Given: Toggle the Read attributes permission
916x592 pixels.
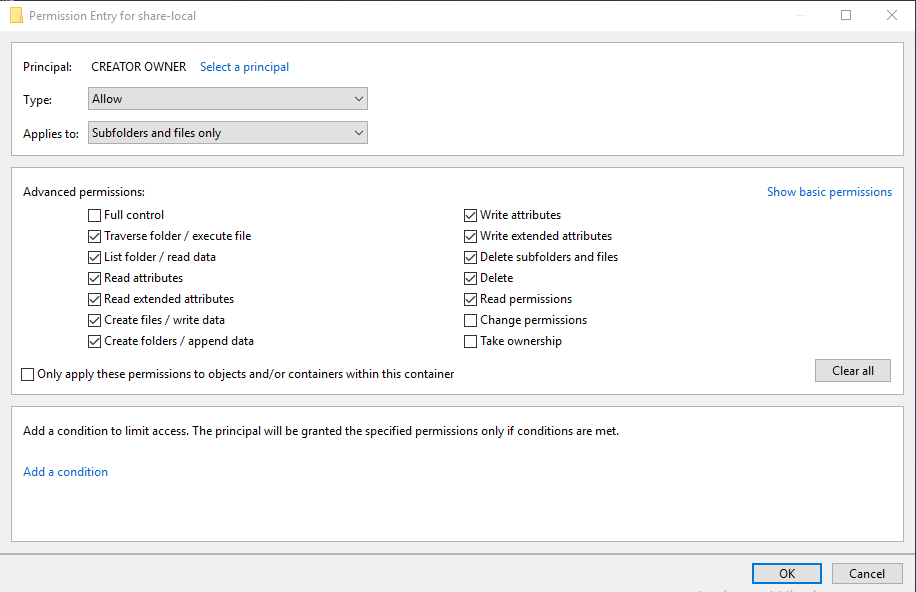Looking at the screenshot, I should (95, 278).
